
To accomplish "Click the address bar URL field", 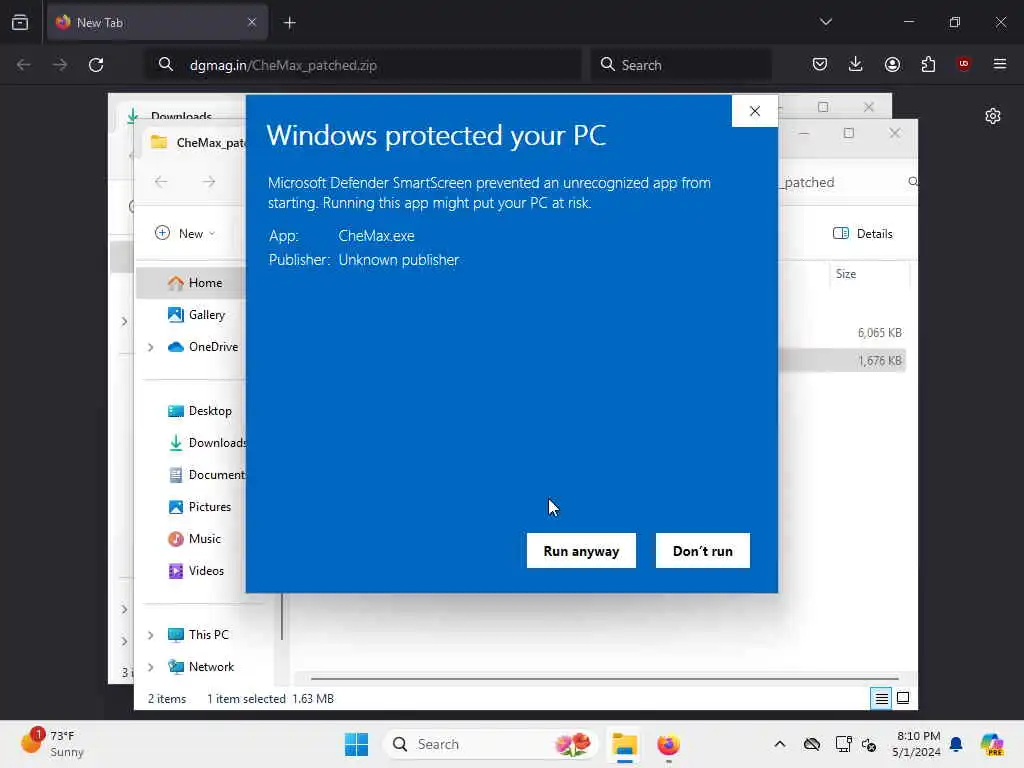I will [x=363, y=65].
